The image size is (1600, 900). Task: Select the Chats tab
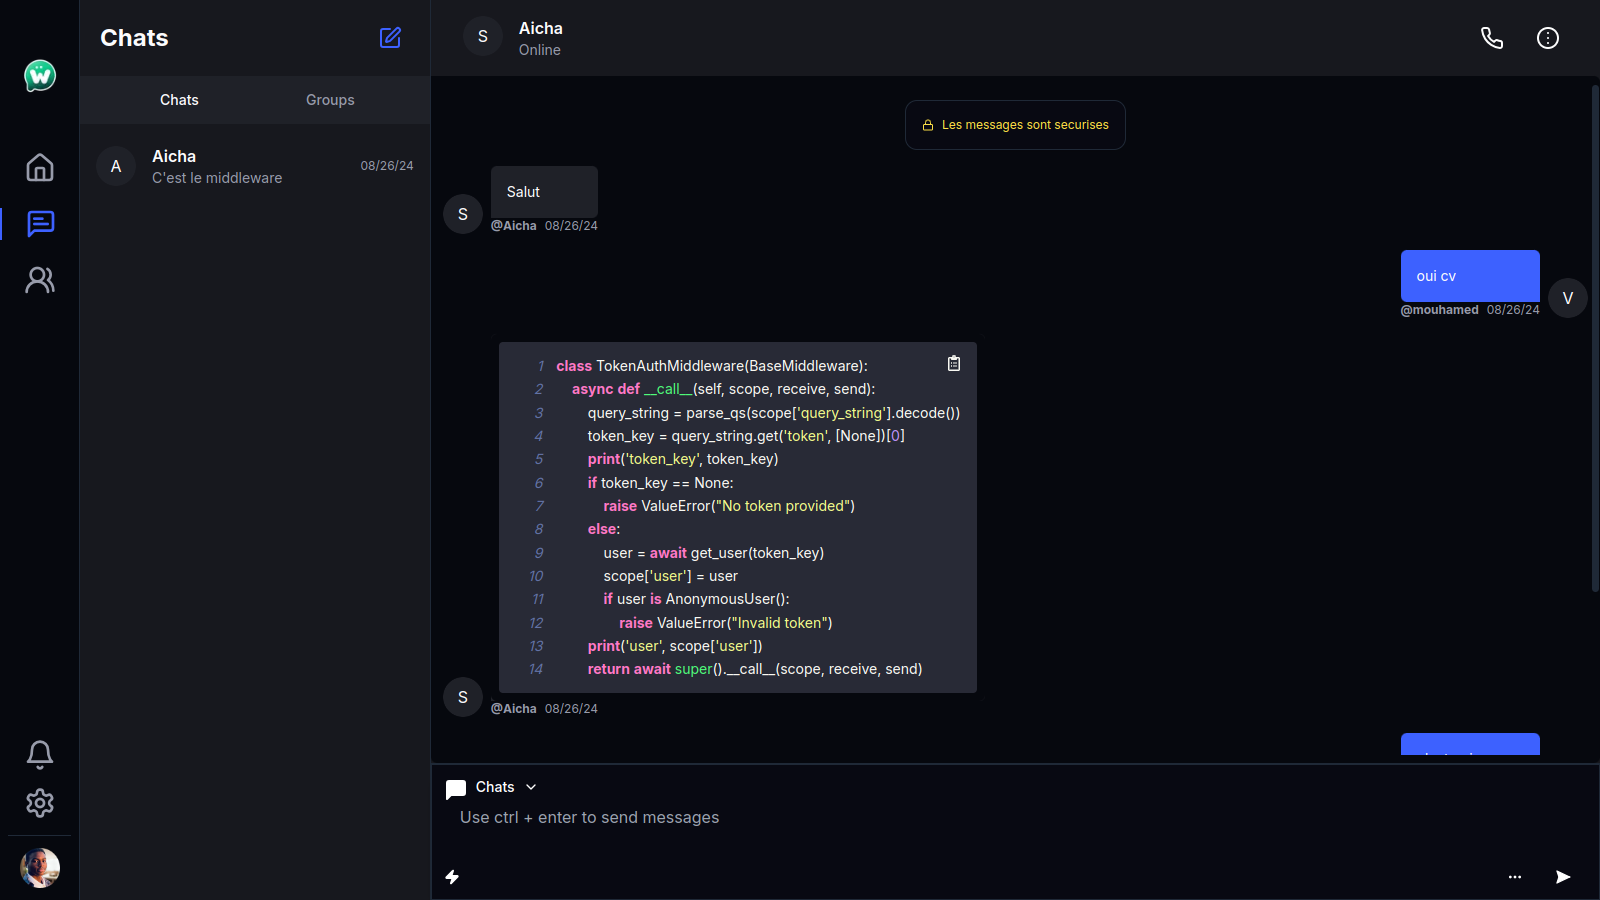coord(179,99)
